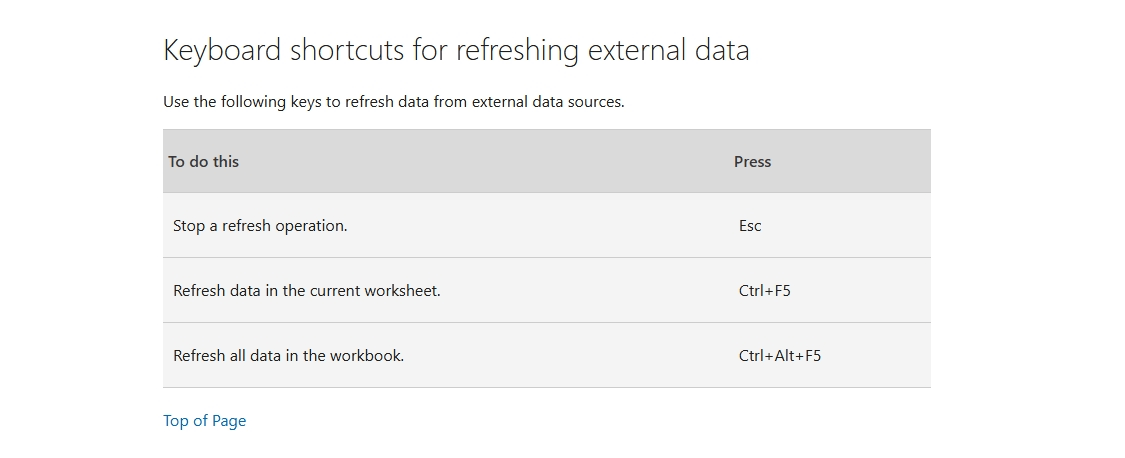Click the Top of Page link
Viewport: 1125px width, 458px height.
click(204, 421)
